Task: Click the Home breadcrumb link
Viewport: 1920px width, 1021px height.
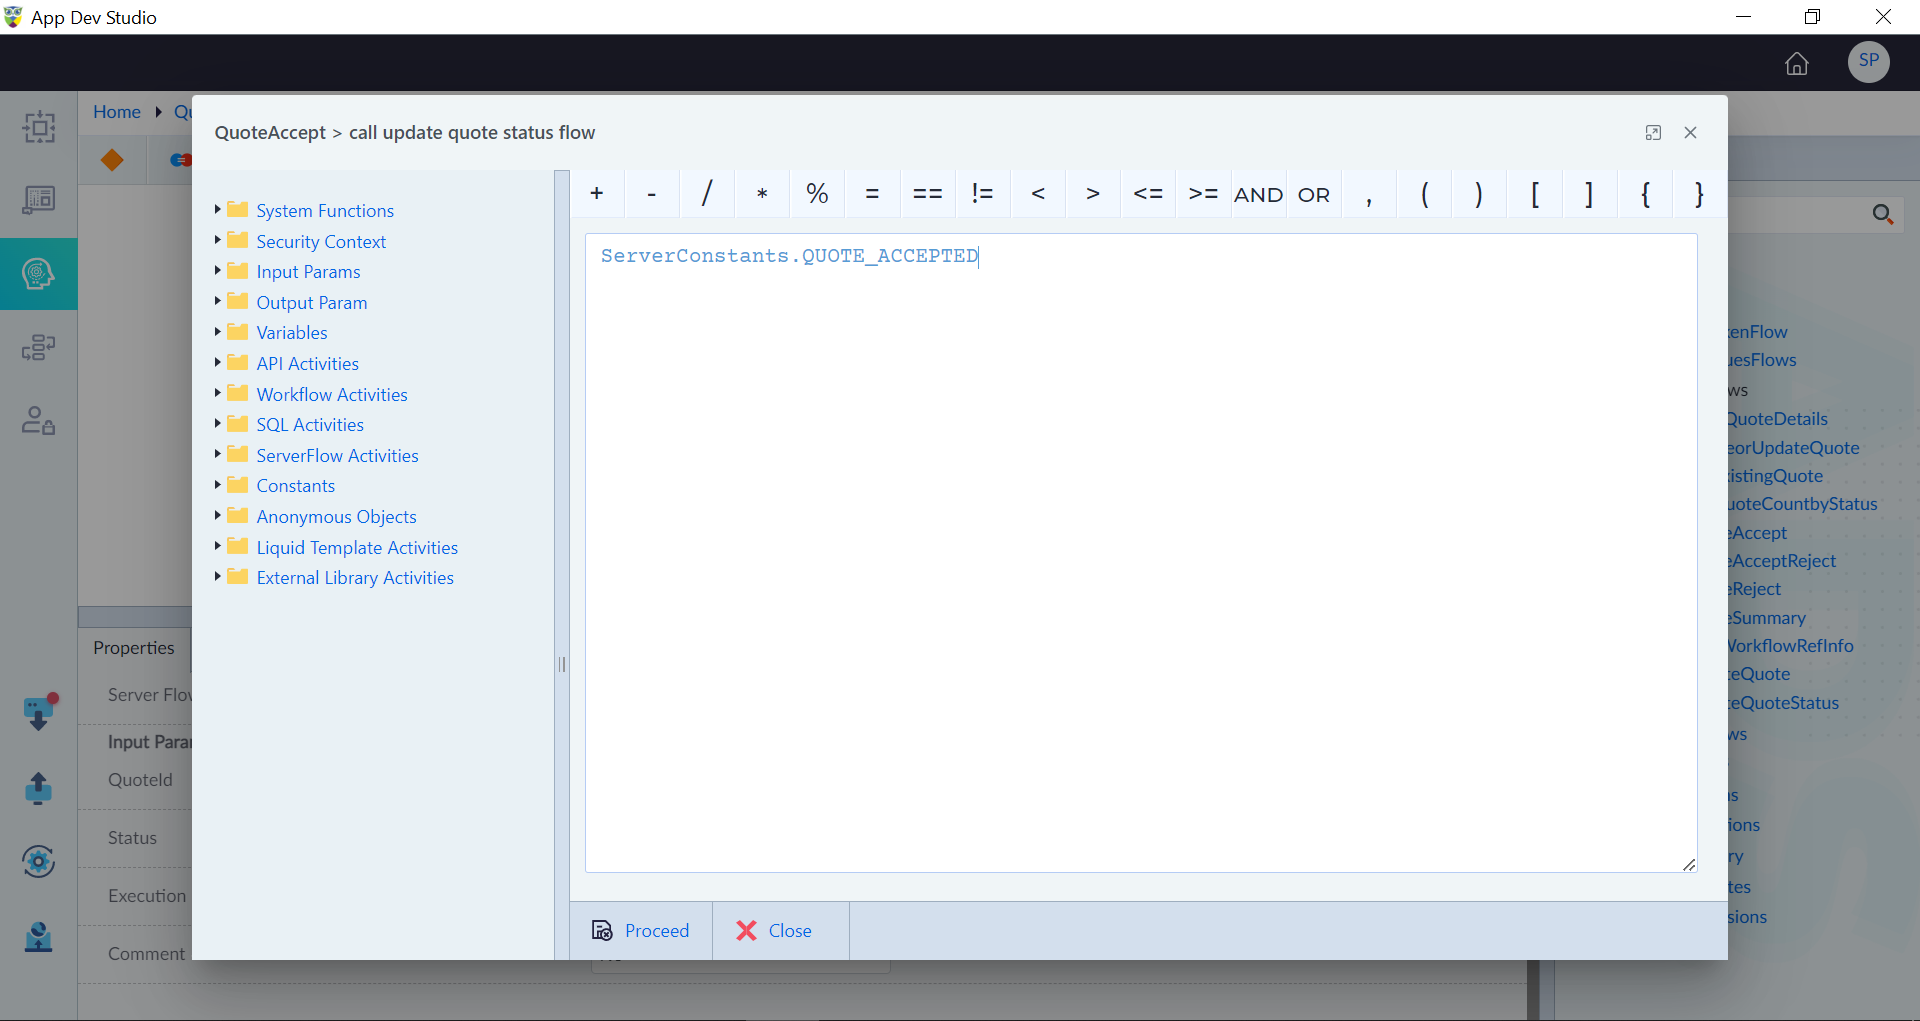Action: (117, 112)
